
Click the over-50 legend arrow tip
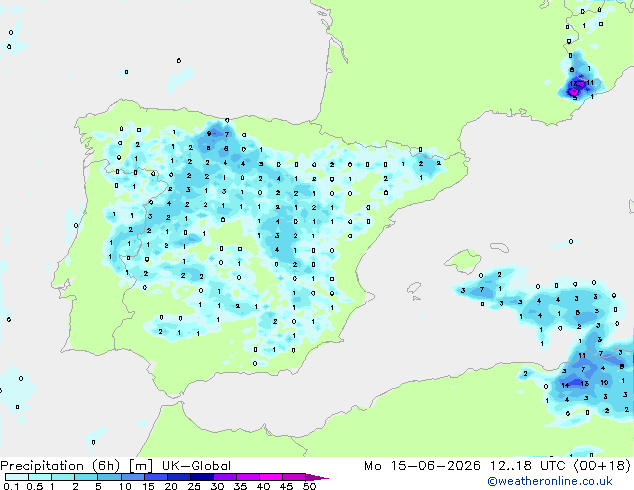(x=317, y=477)
